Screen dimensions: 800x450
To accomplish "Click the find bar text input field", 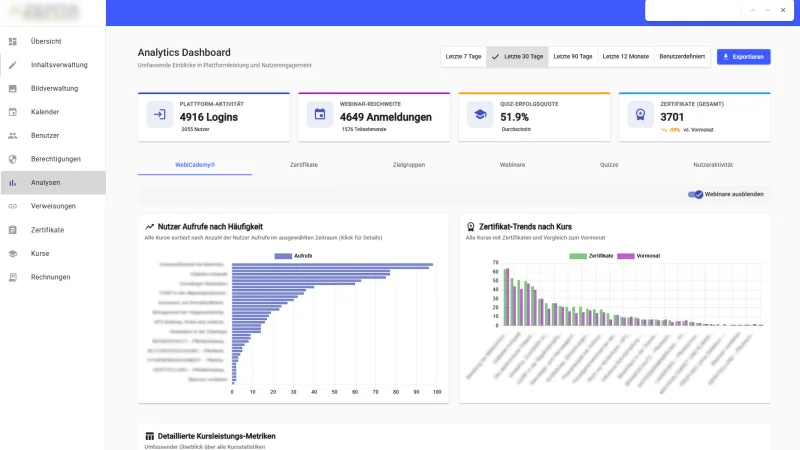I will click(x=694, y=10).
